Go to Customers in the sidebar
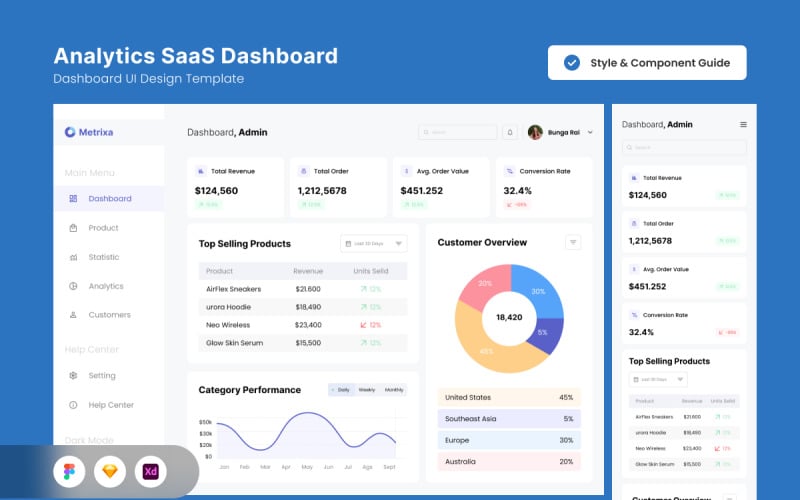The image size is (800, 500). [x=109, y=315]
